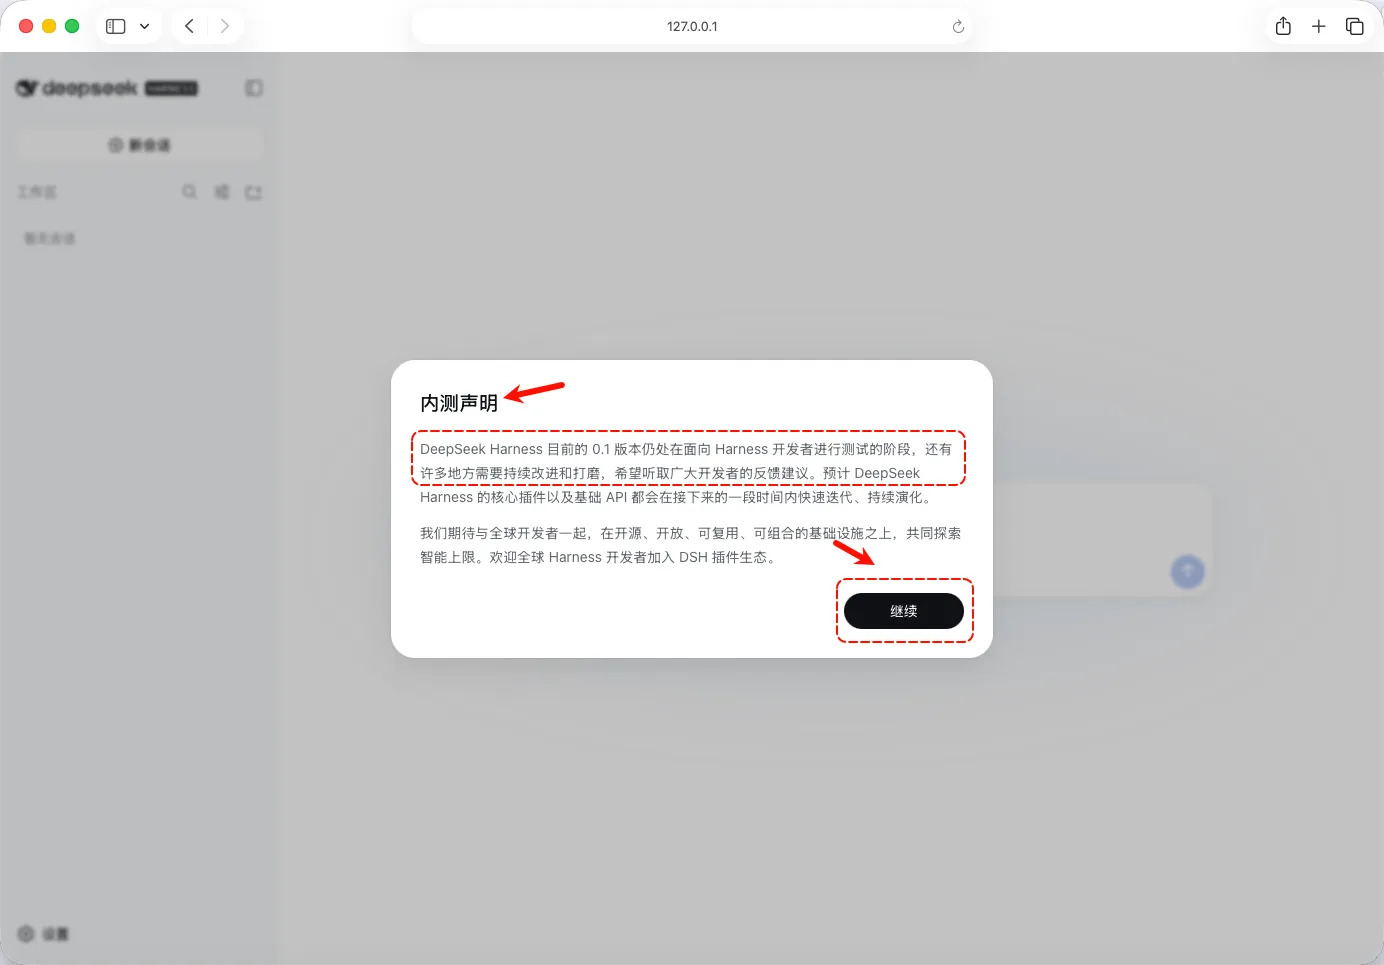Viewport: 1384px width, 965px height.
Task: Open the Safari Share icon
Action: 1283,26
